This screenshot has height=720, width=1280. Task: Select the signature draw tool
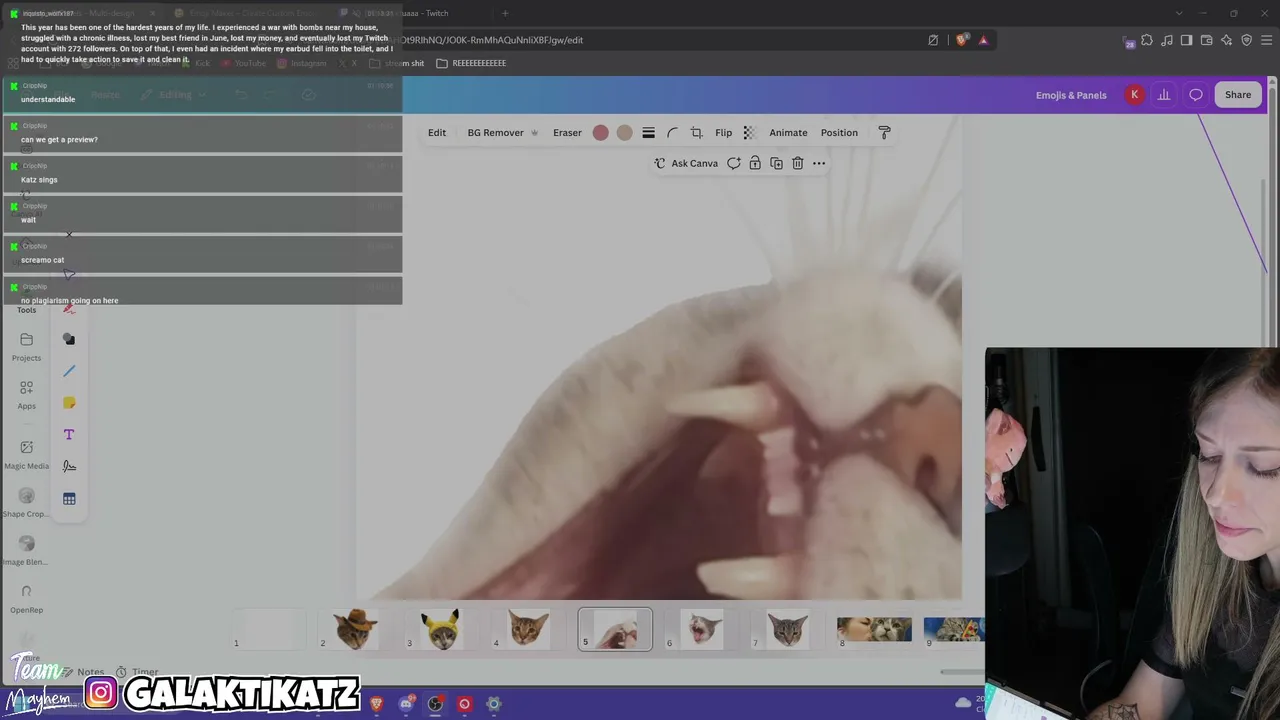(x=69, y=466)
